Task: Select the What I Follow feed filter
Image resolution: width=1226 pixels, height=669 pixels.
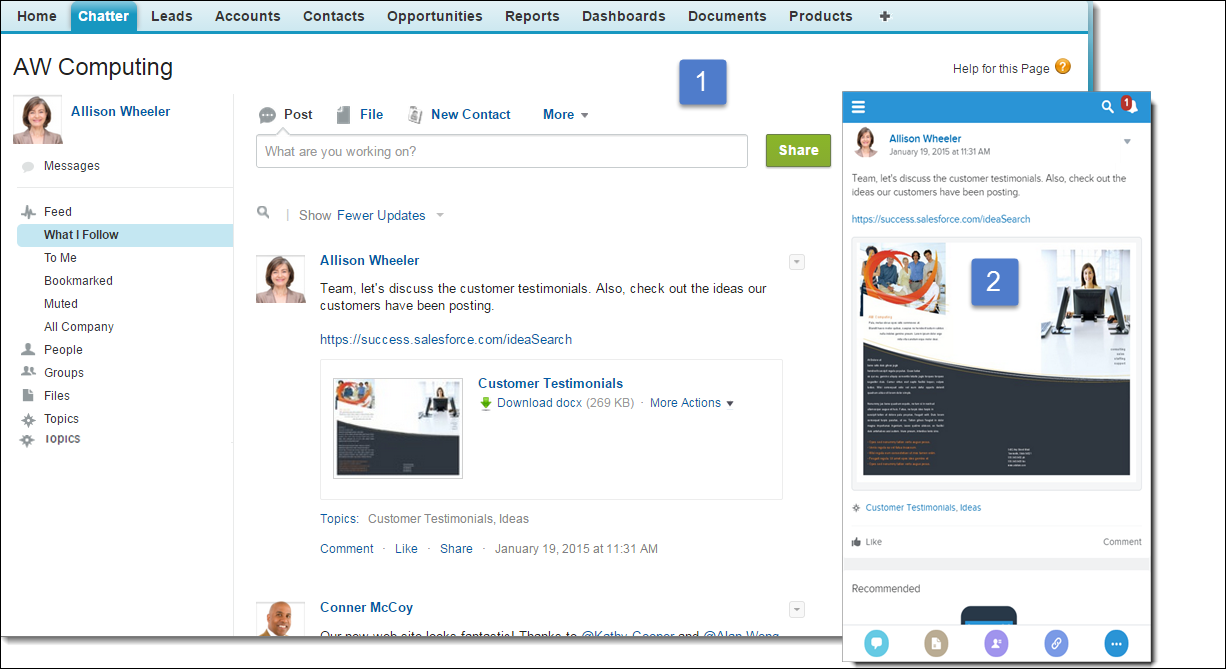Action: tap(125, 235)
